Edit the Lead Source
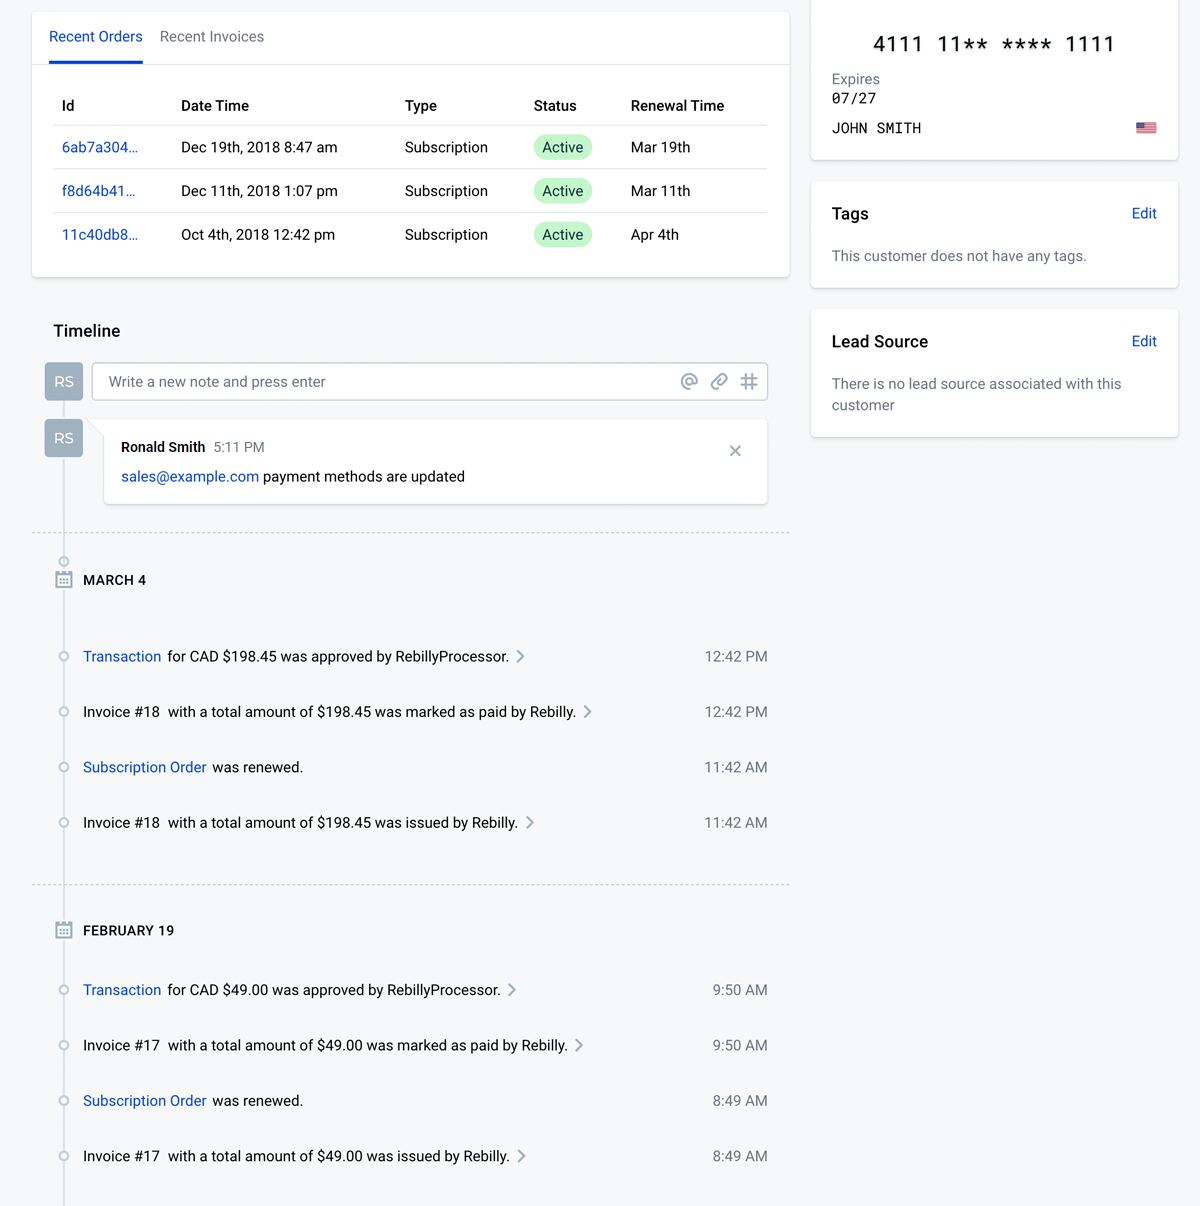The height and width of the screenshot is (1206, 1200). pyautogui.click(x=1143, y=341)
